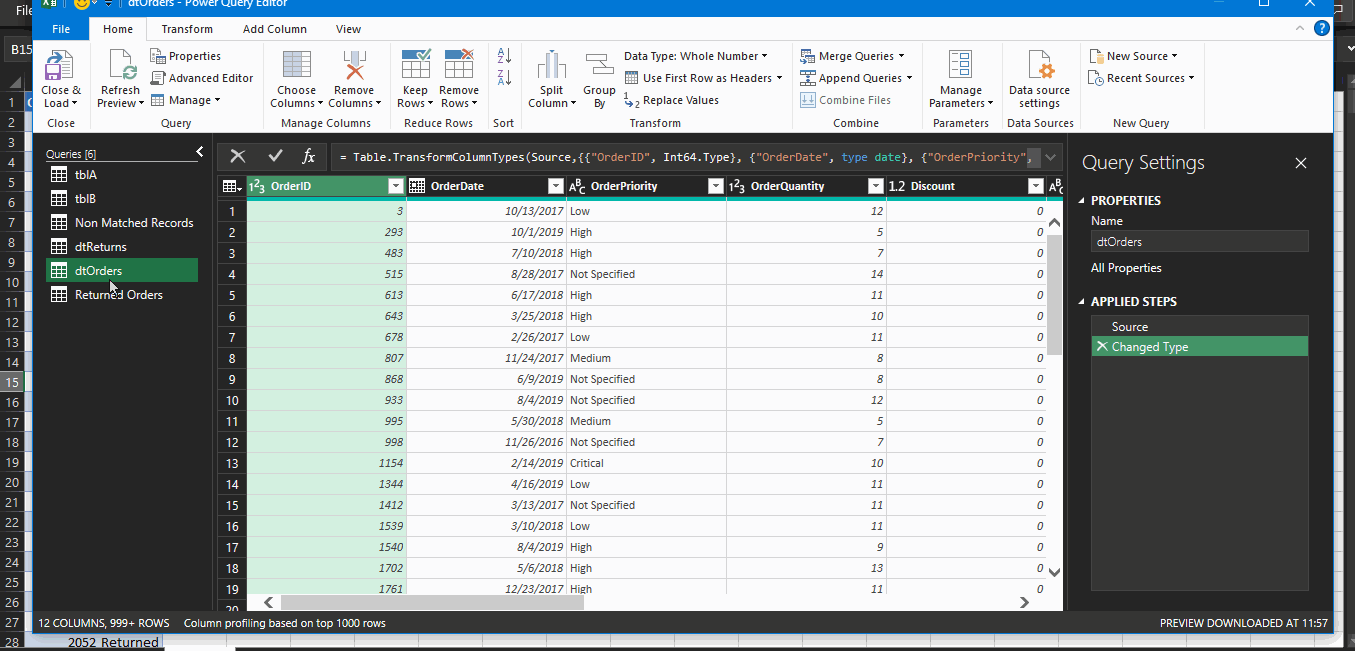Open the Discount column filter dropdown

(x=1035, y=186)
